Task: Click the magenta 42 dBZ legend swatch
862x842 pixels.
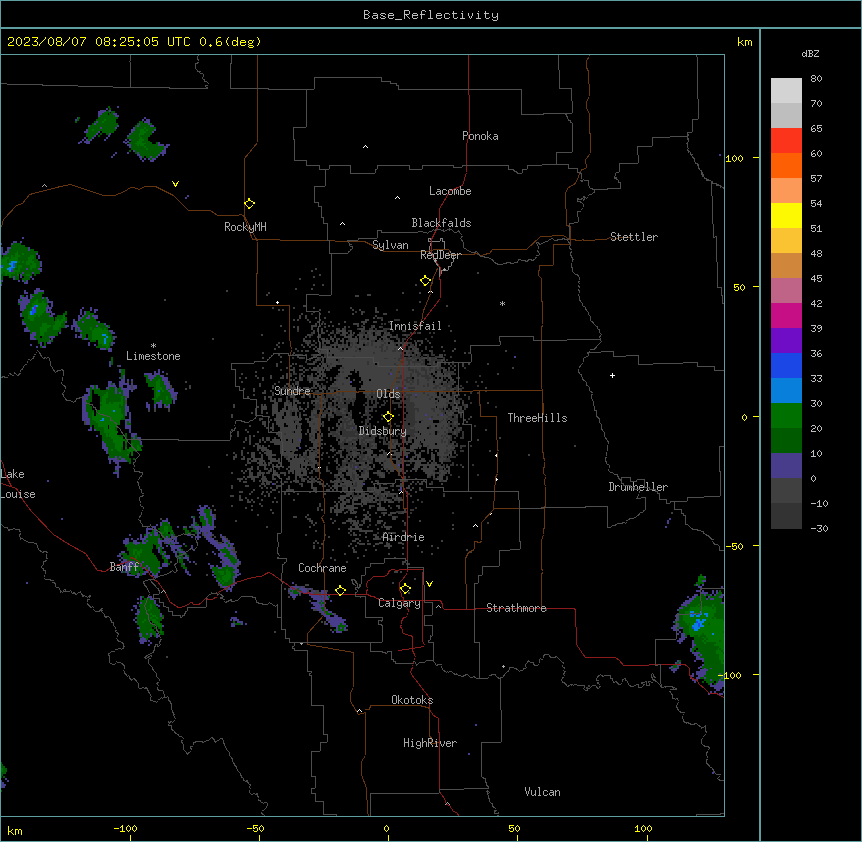Action: pyautogui.click(x=786, y=315)
